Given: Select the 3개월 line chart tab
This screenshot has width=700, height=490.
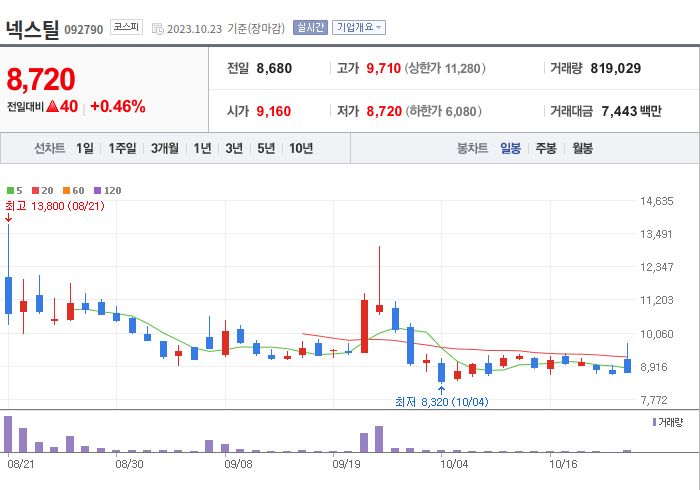Looking at the screenshot, I should coord(165,148).
